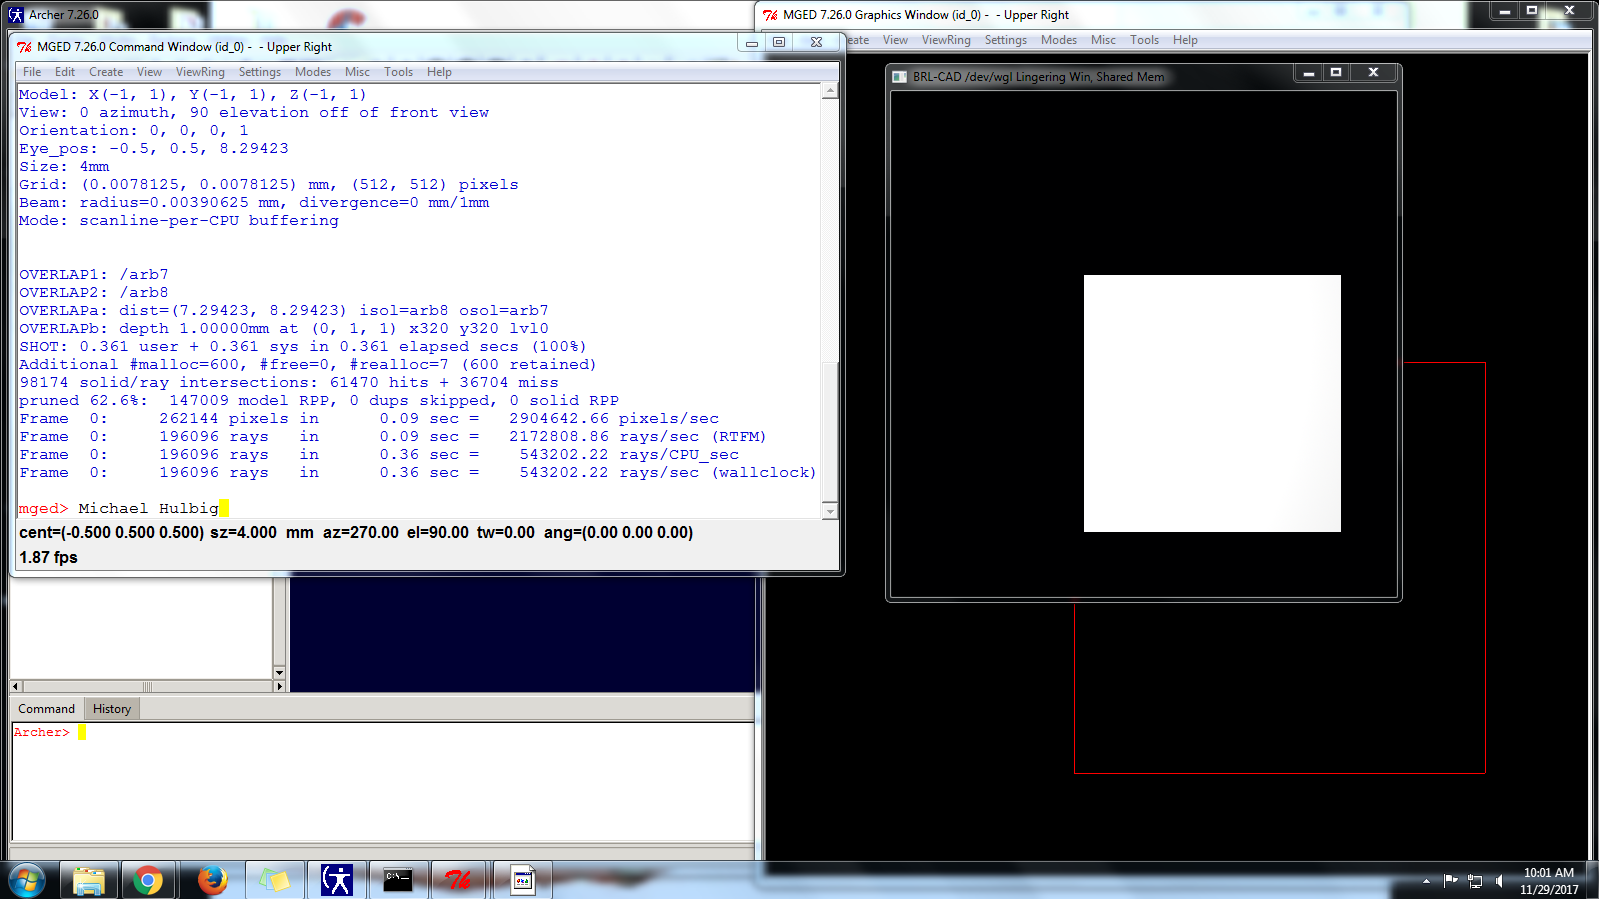Image resolution: width=1599 pixels, height=899 pixels.
Task: Click the rendered white square in framebuffer
Action: 1212,403
